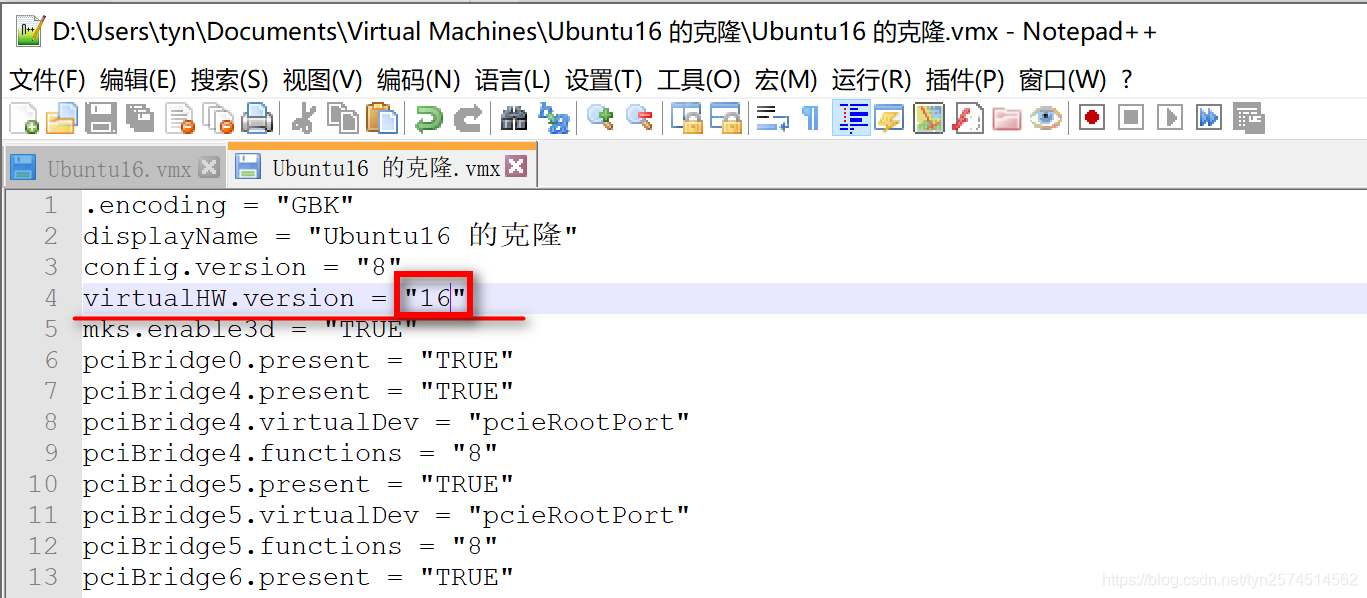Open the 编码(N) menu

418,80
